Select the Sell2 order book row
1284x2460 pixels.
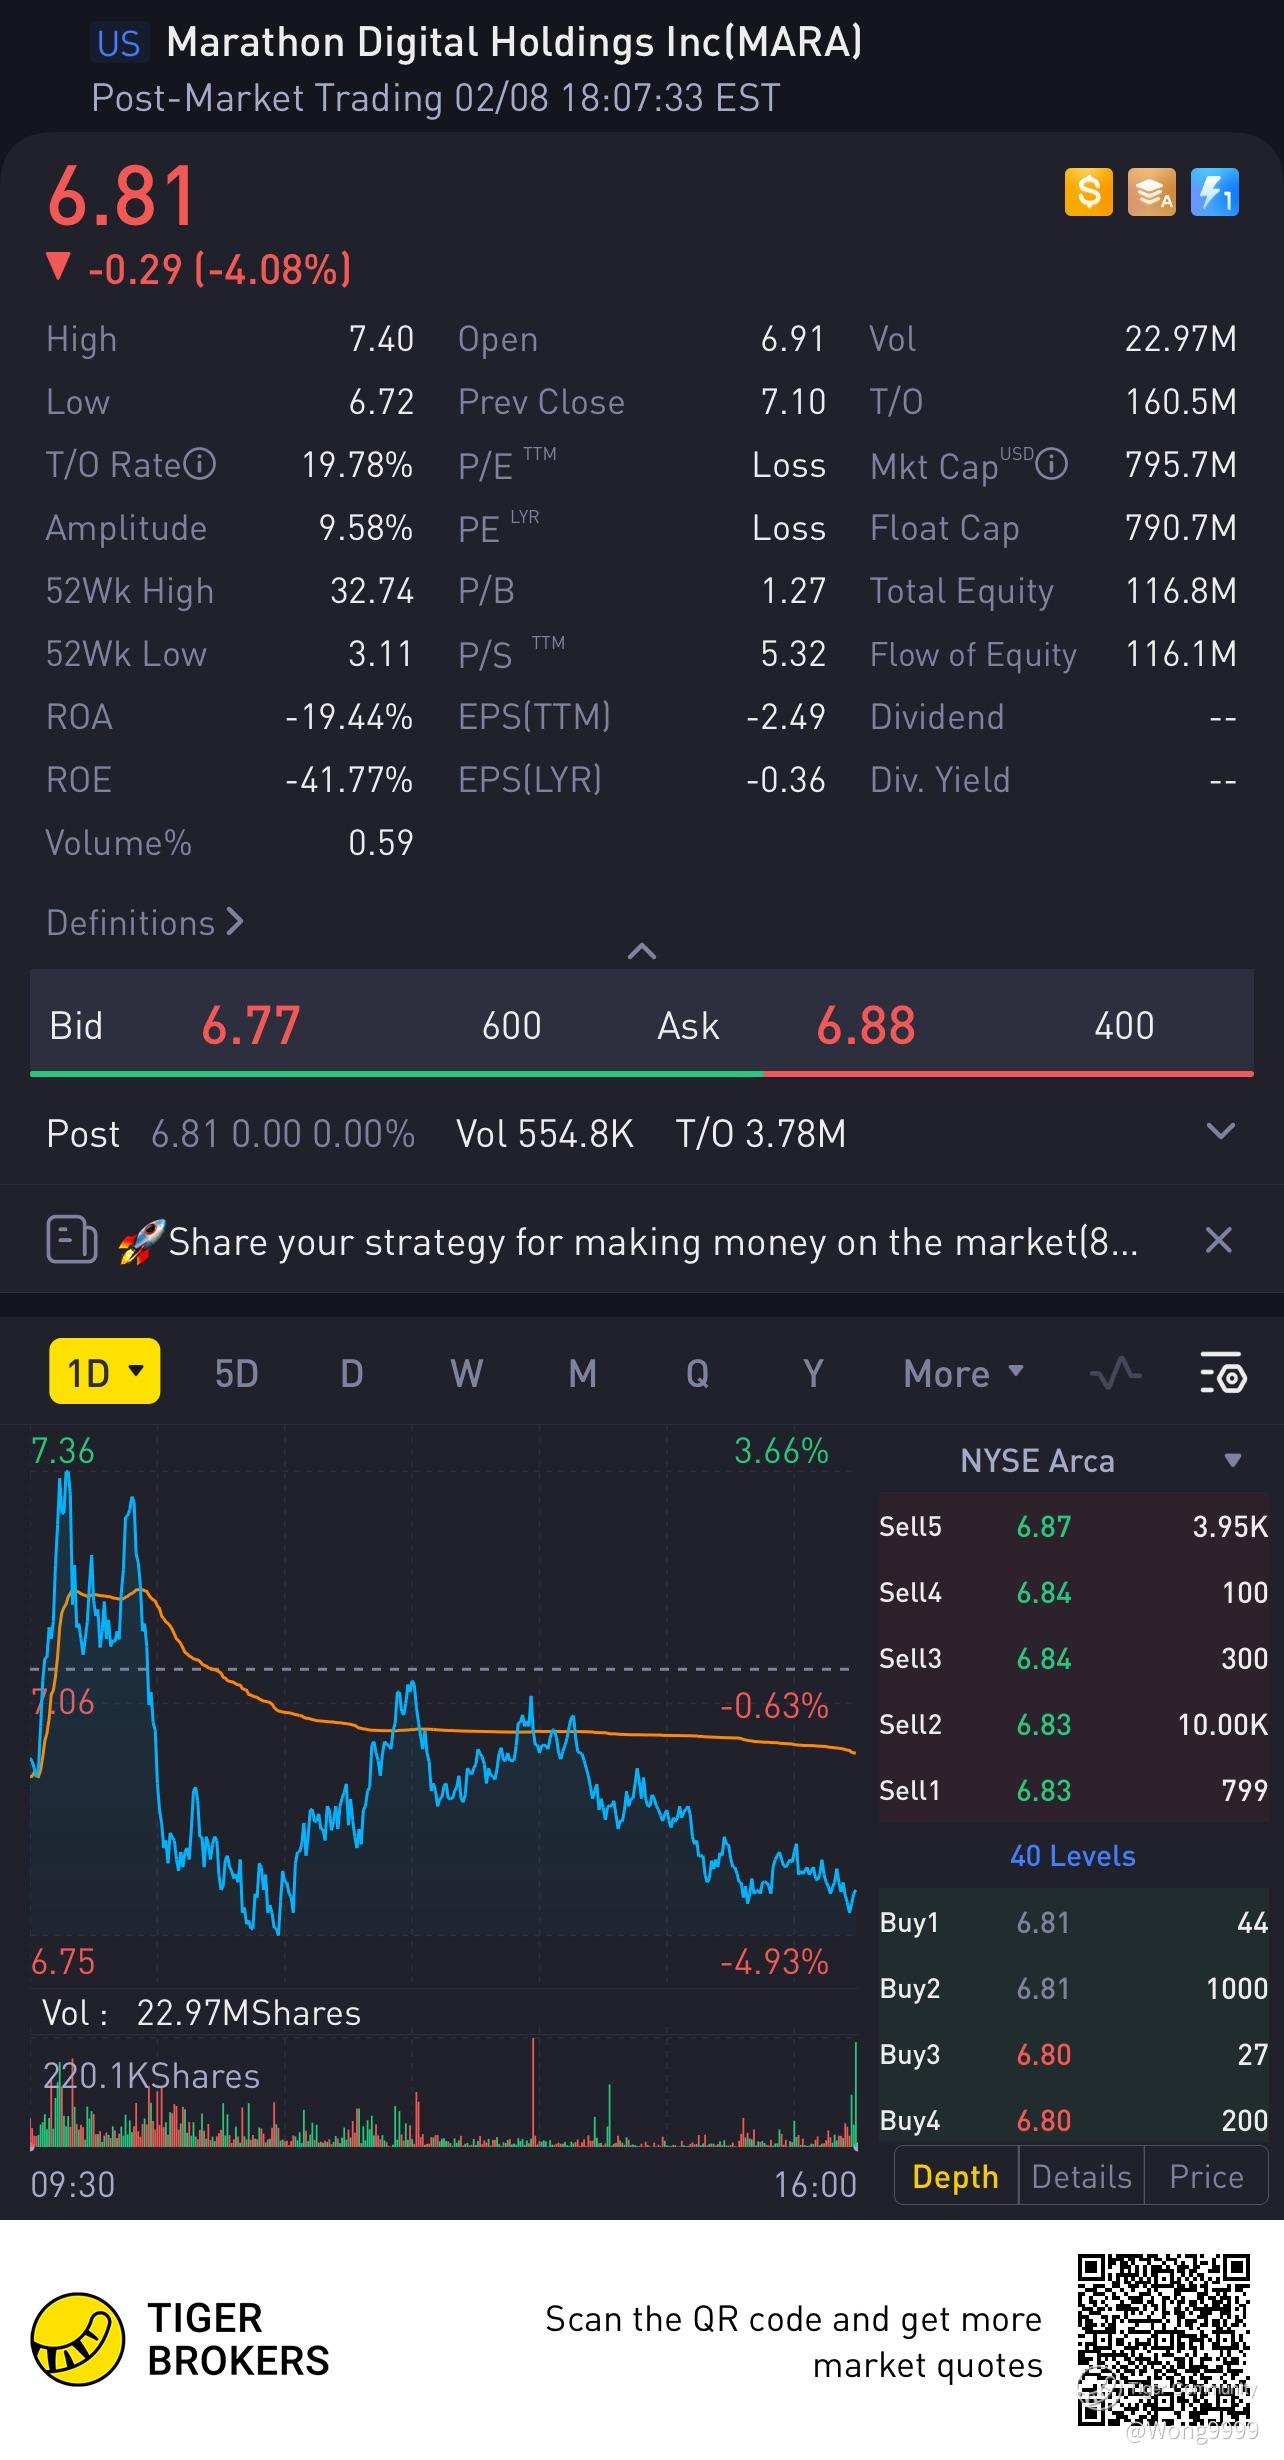[1073, 1725]
